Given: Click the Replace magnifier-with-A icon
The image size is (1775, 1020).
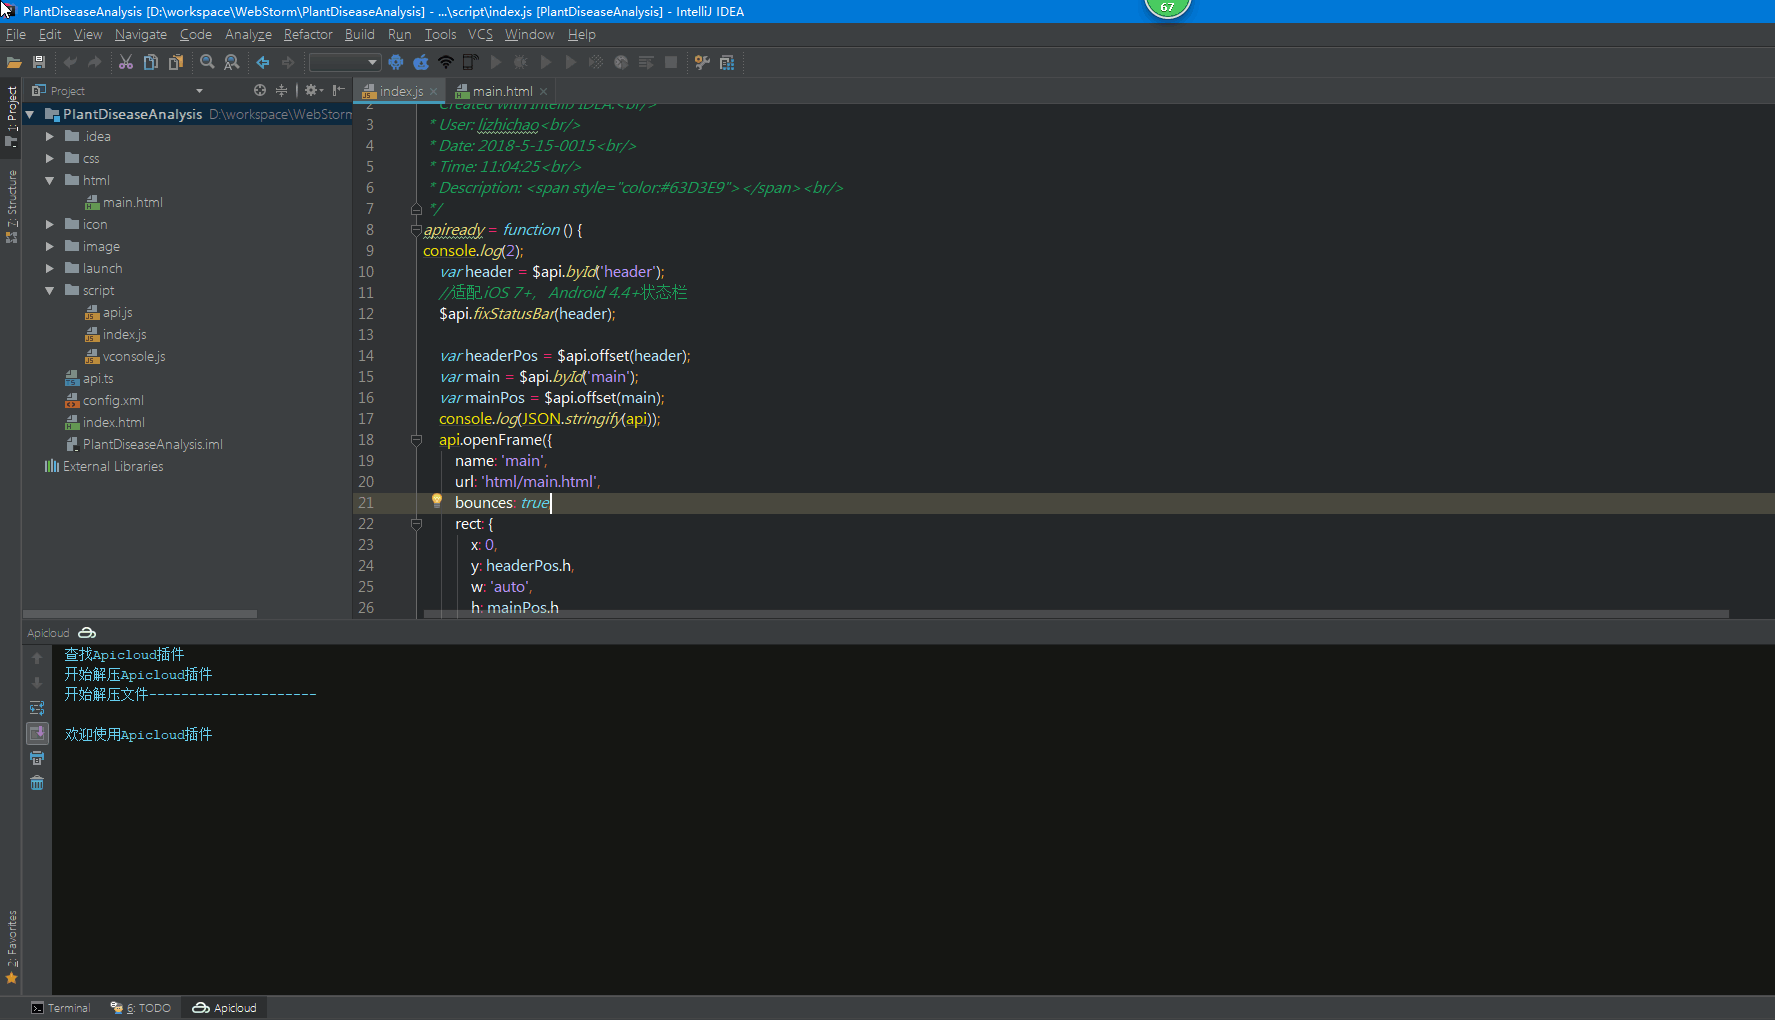Looking at the screenshot, I should click(x=232, y=62).
